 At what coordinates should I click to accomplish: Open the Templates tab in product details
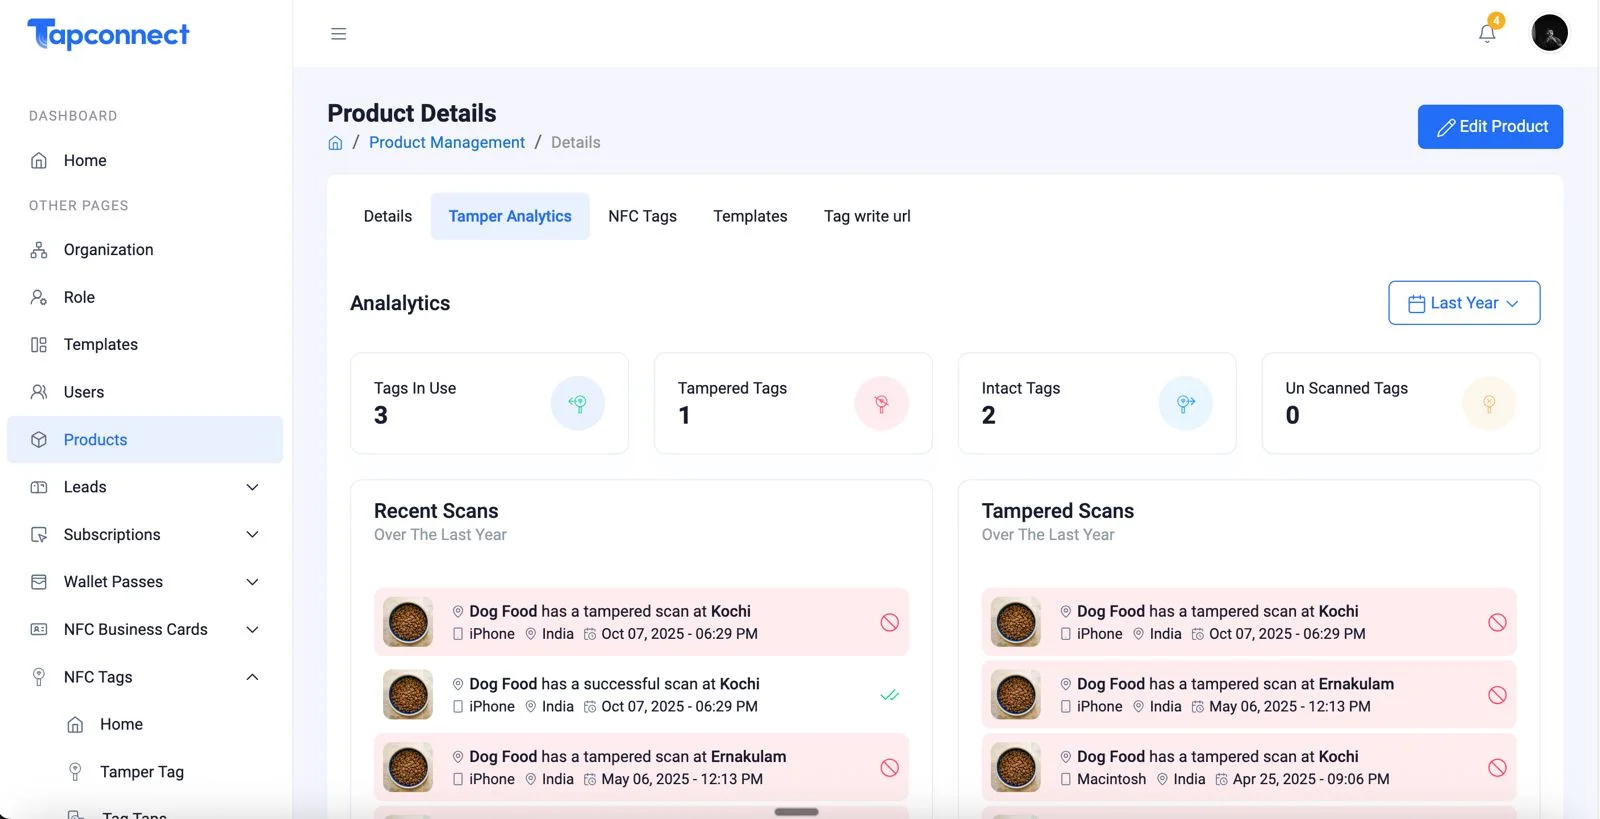pyautogui.click(x=750, y=216)
